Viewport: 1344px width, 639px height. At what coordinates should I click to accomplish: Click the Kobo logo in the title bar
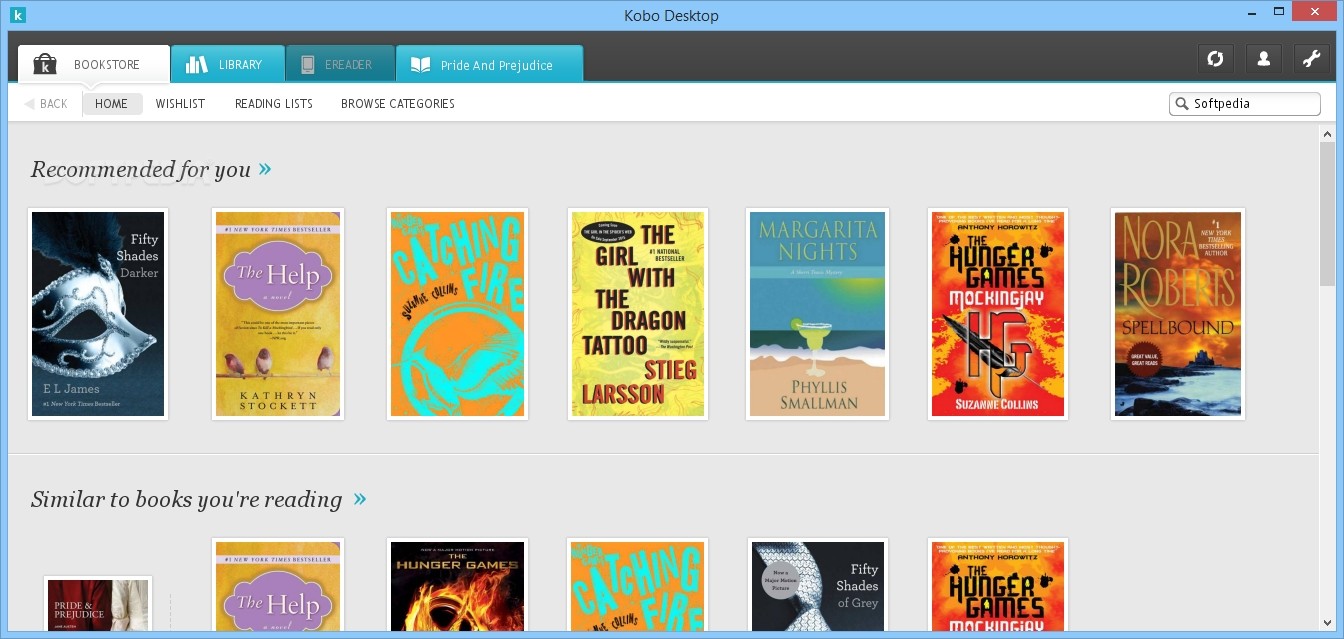17,15
